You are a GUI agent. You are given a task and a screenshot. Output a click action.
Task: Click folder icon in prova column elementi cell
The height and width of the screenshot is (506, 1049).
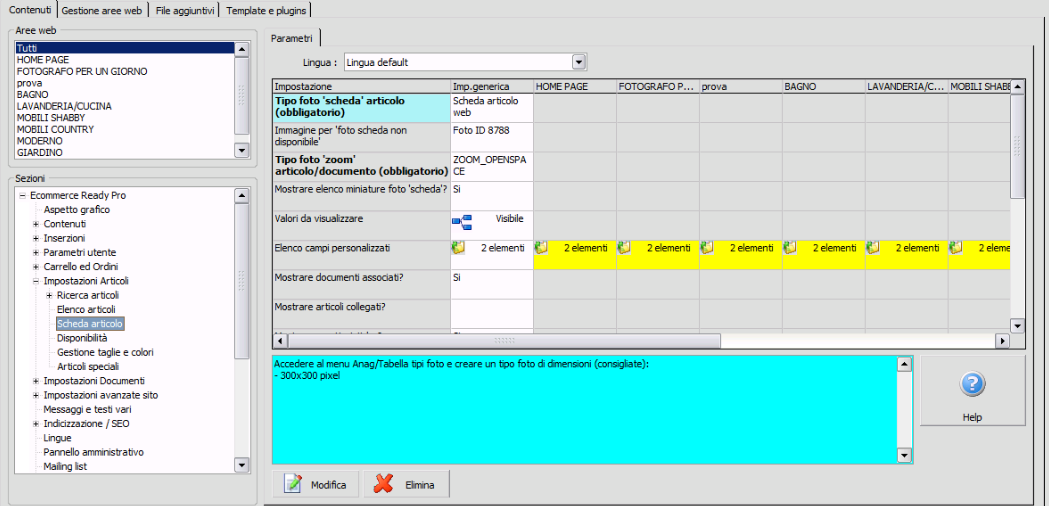click(x=707, y=248)
